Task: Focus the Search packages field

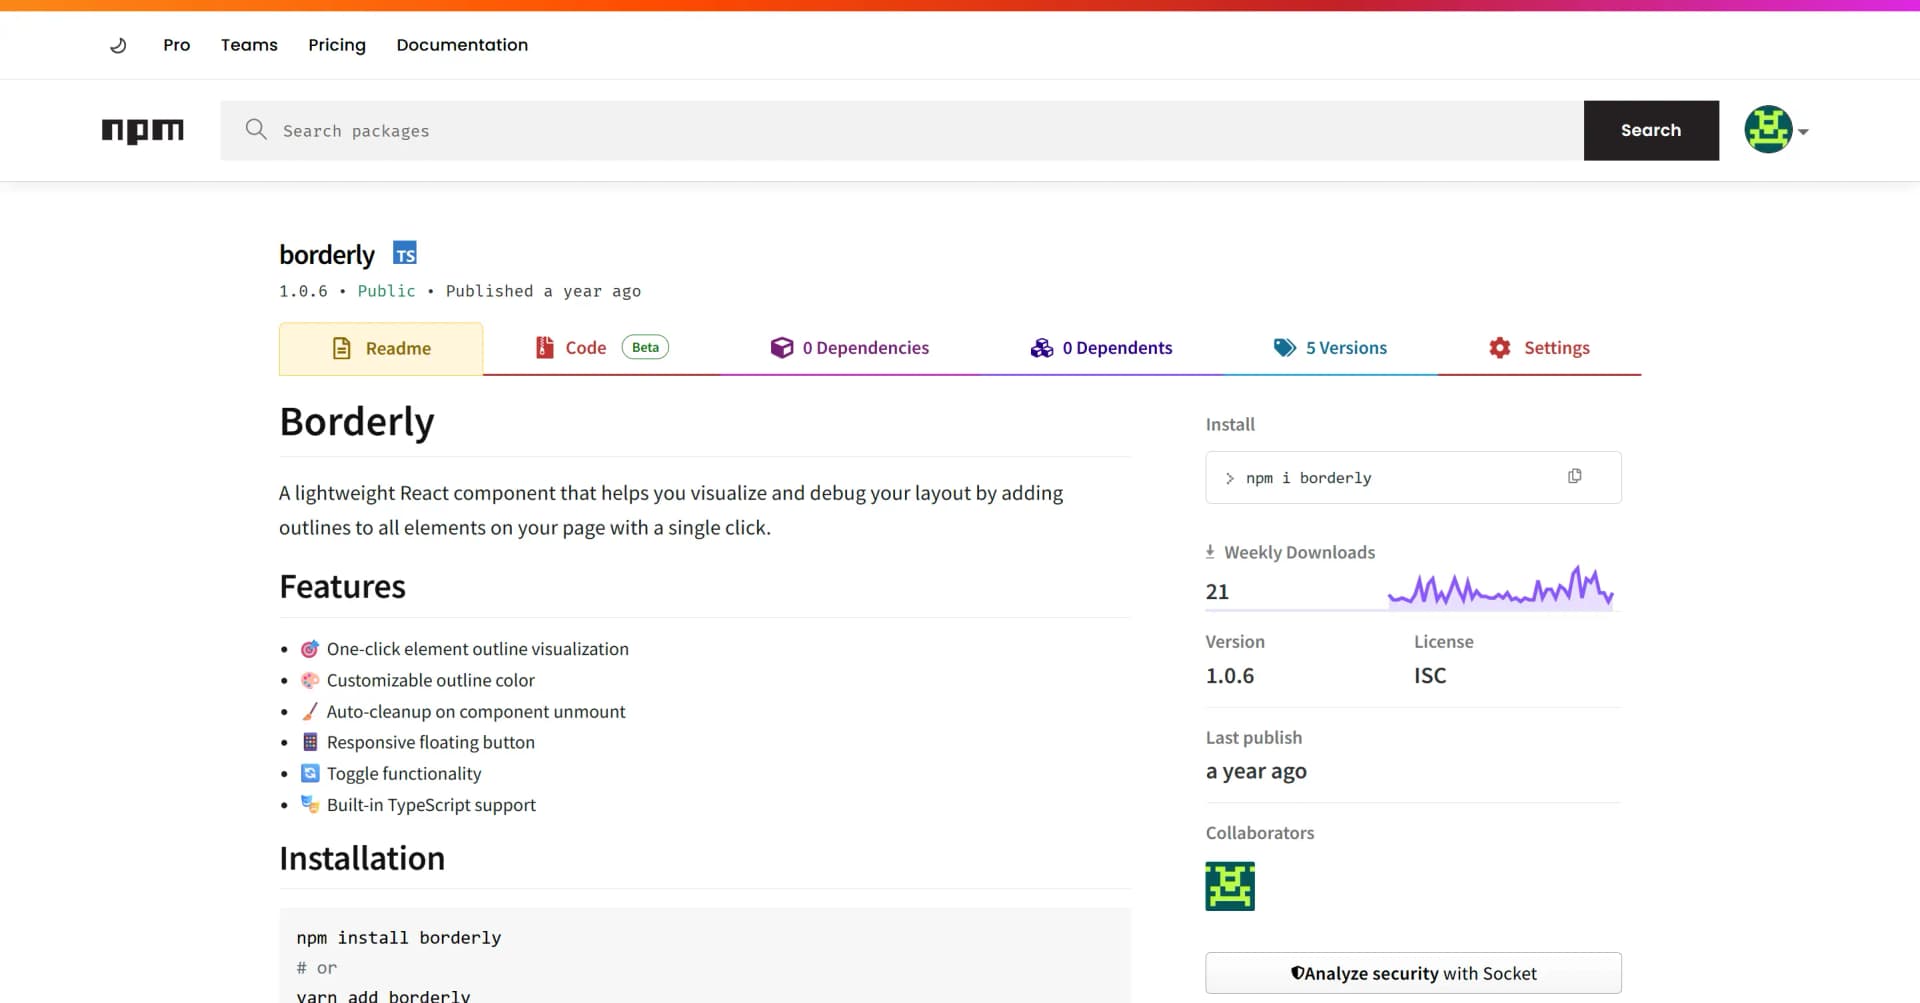Action: click(x=902, y=130)
